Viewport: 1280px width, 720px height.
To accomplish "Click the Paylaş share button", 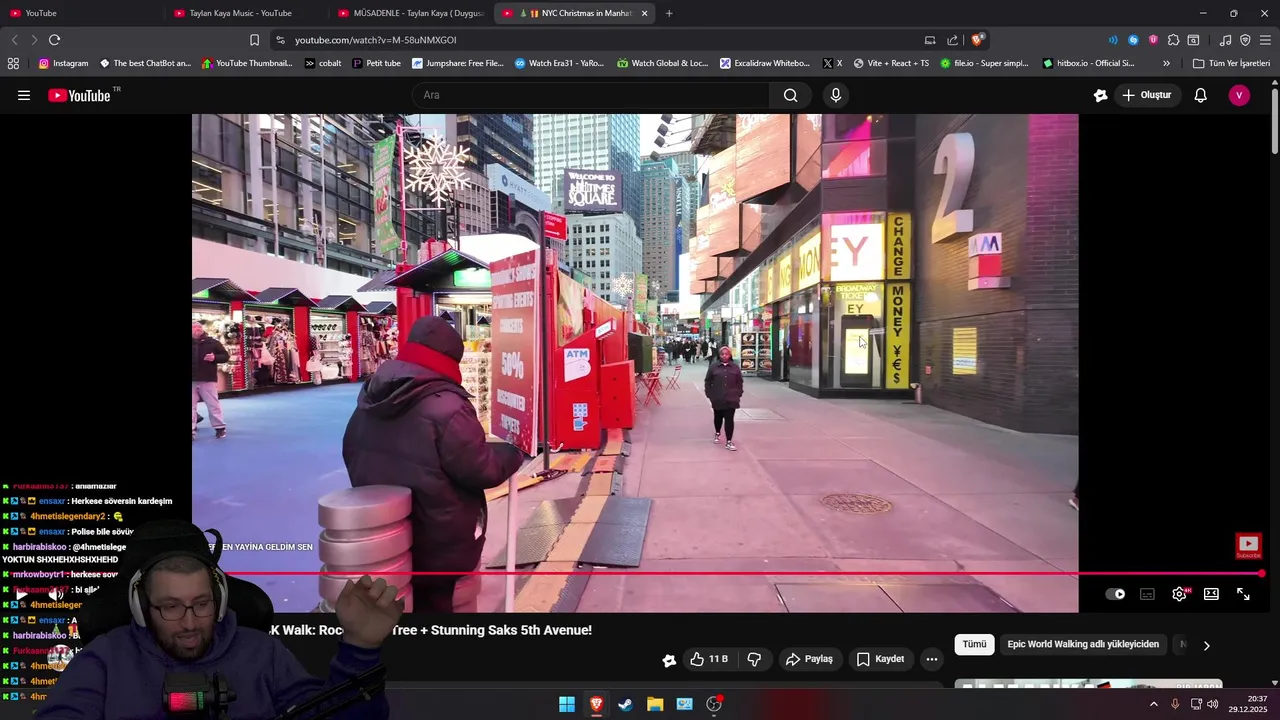I will 809,659.
